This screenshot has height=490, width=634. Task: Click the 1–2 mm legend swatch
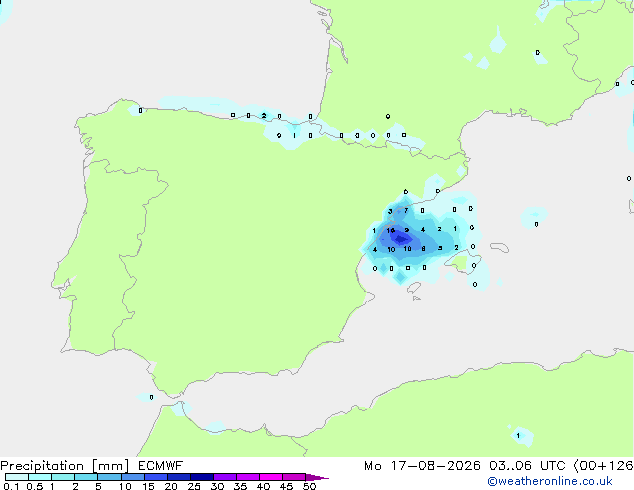63,477
